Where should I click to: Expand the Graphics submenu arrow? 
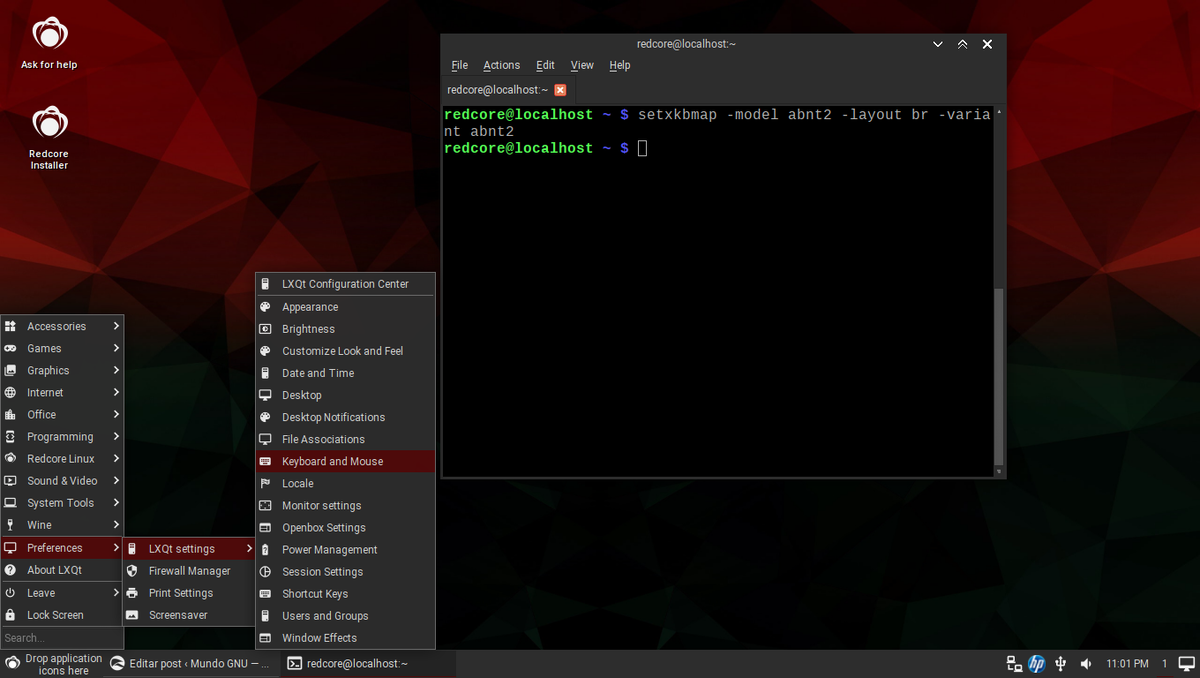point(117,370)
